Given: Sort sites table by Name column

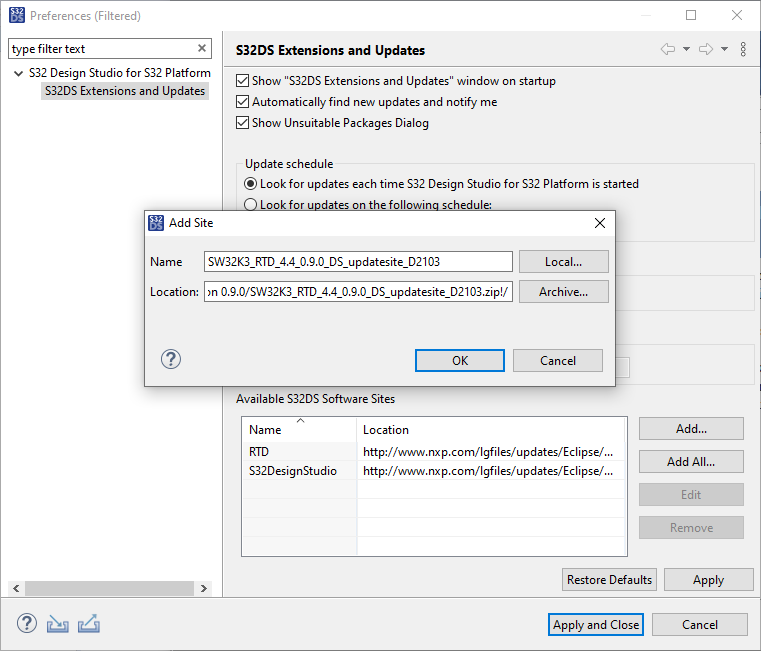Looking at the screenshot, I should pos(299,430).
